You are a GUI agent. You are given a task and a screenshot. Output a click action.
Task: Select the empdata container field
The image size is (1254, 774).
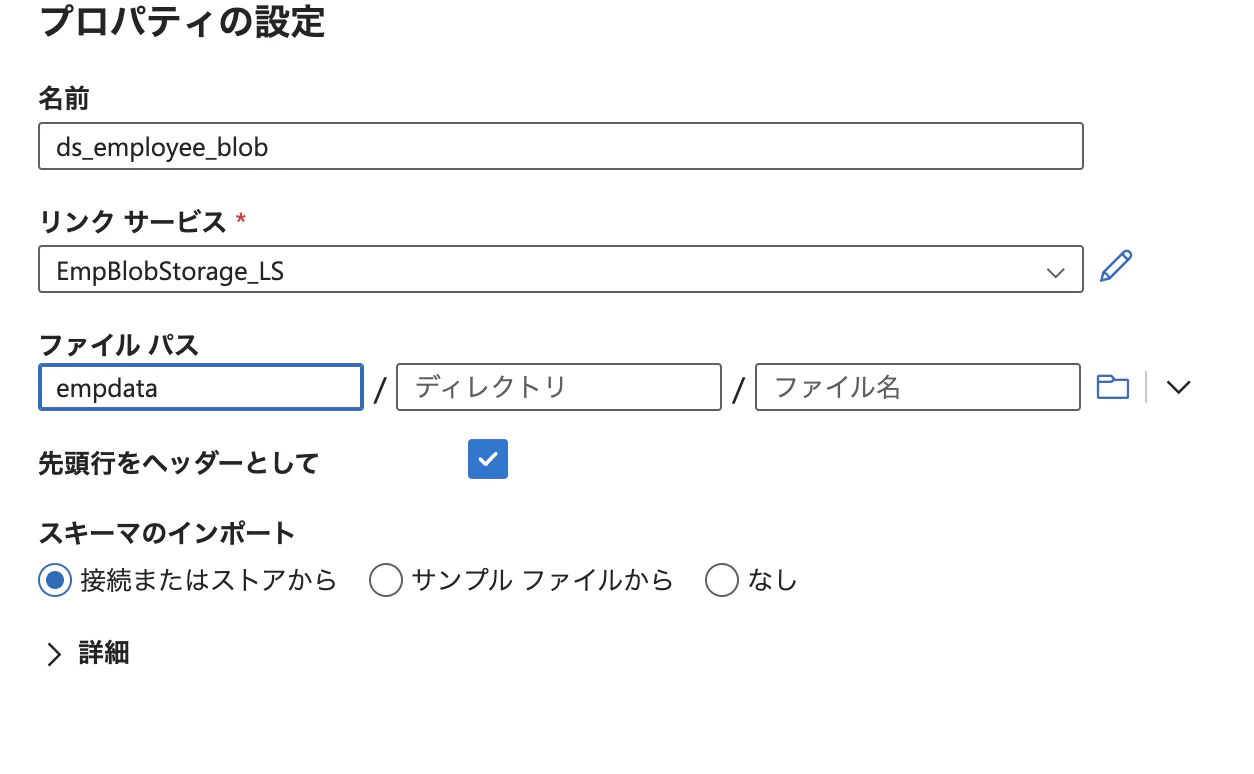[x=200, y=387]
